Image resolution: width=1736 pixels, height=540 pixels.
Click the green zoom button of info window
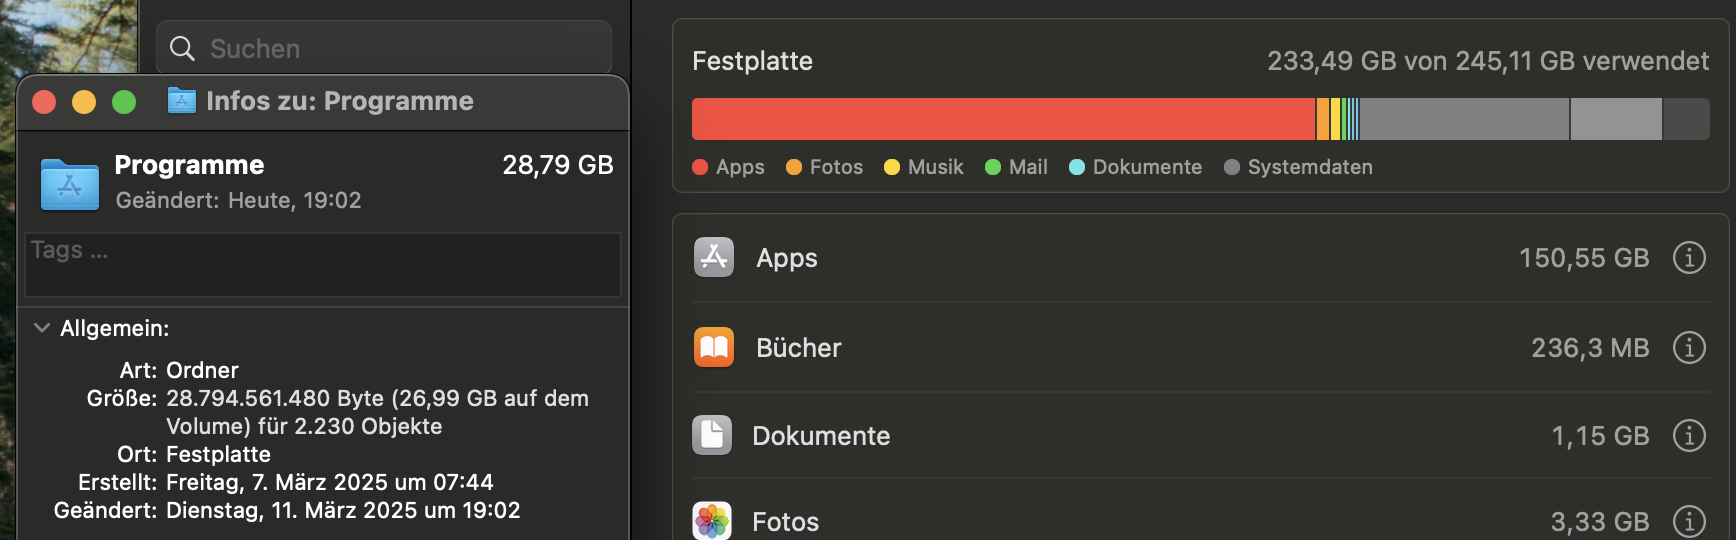point(124,102)
